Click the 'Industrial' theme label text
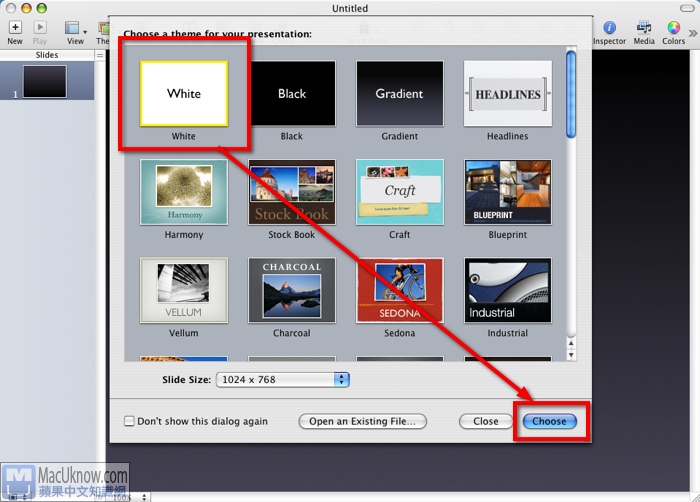Screen dimensions: 700x502 508,333
